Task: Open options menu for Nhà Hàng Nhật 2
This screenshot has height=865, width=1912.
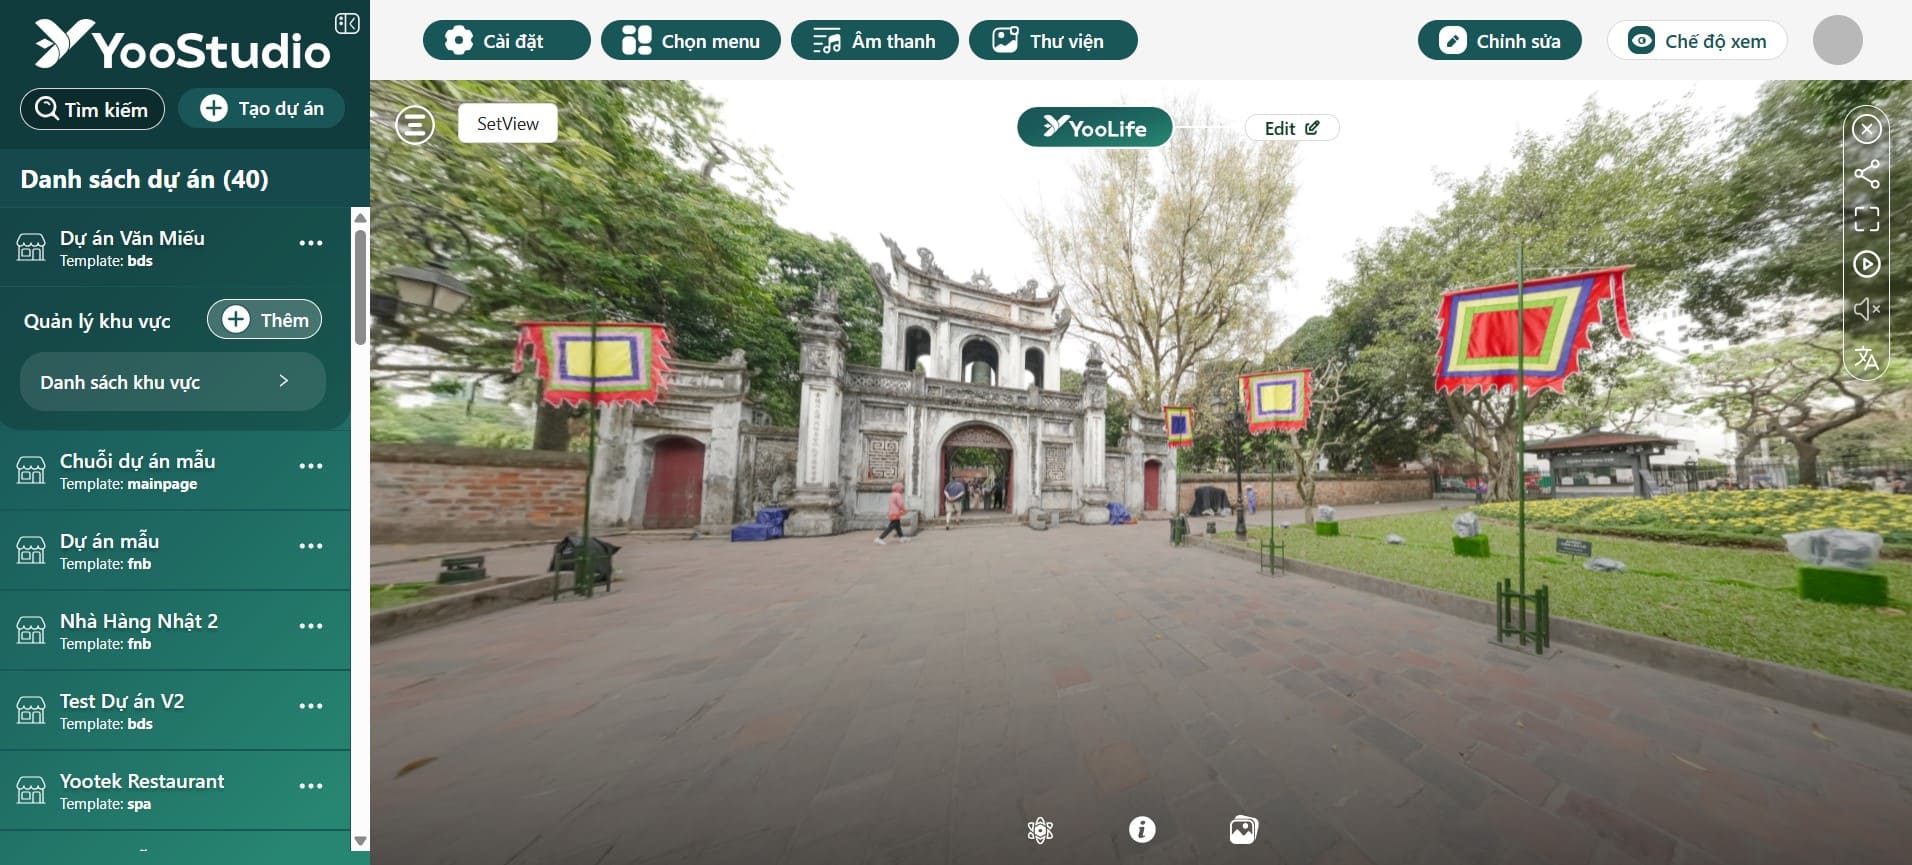Action: [x=311, y=626]
